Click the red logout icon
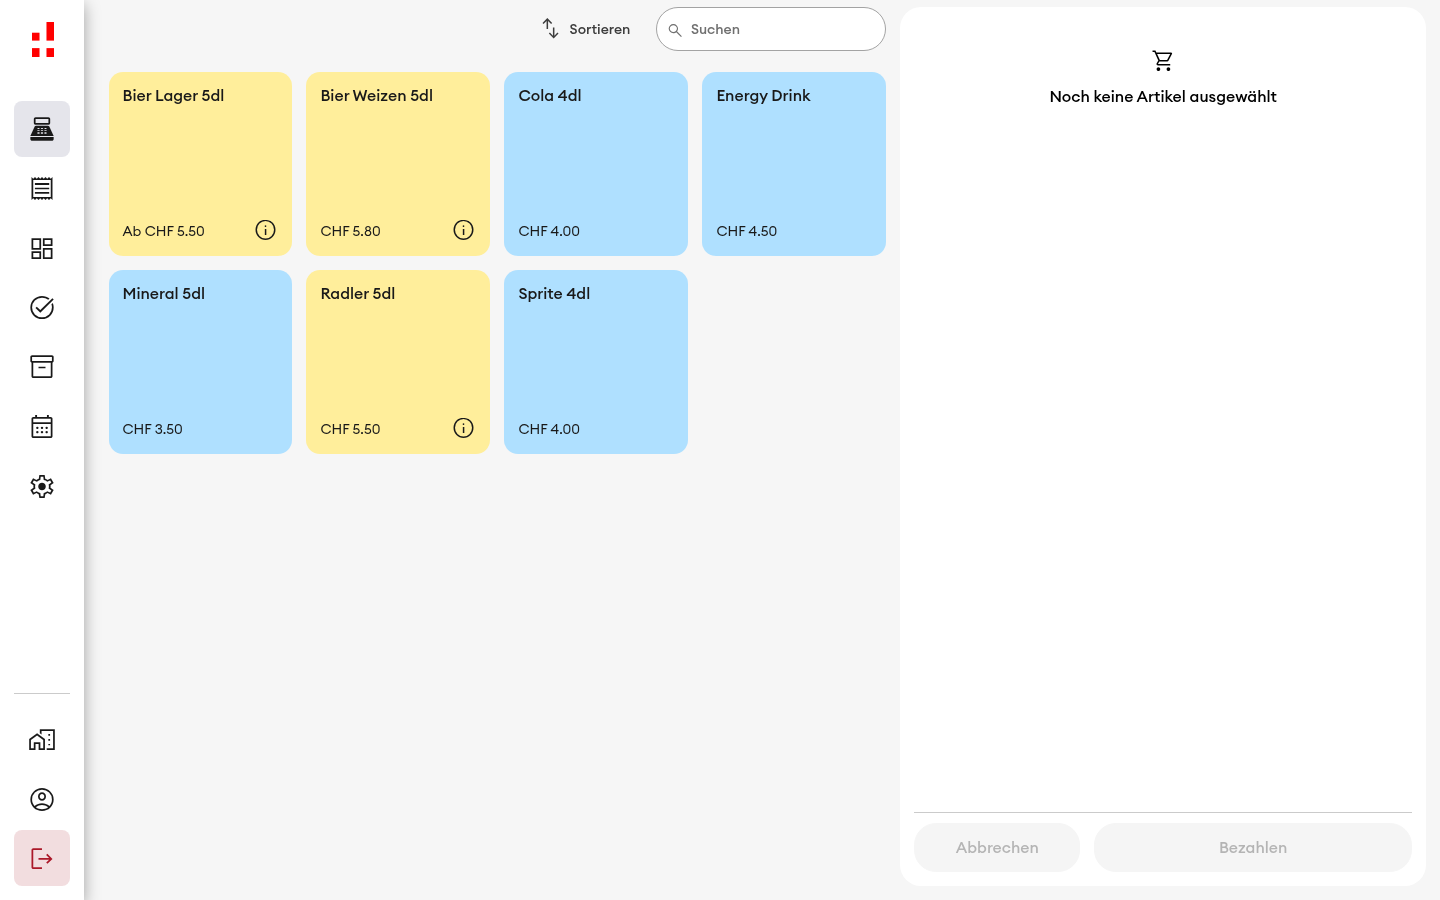Image resolution: width=1440 pixels, height=900 pixels. tap(42, 858)
